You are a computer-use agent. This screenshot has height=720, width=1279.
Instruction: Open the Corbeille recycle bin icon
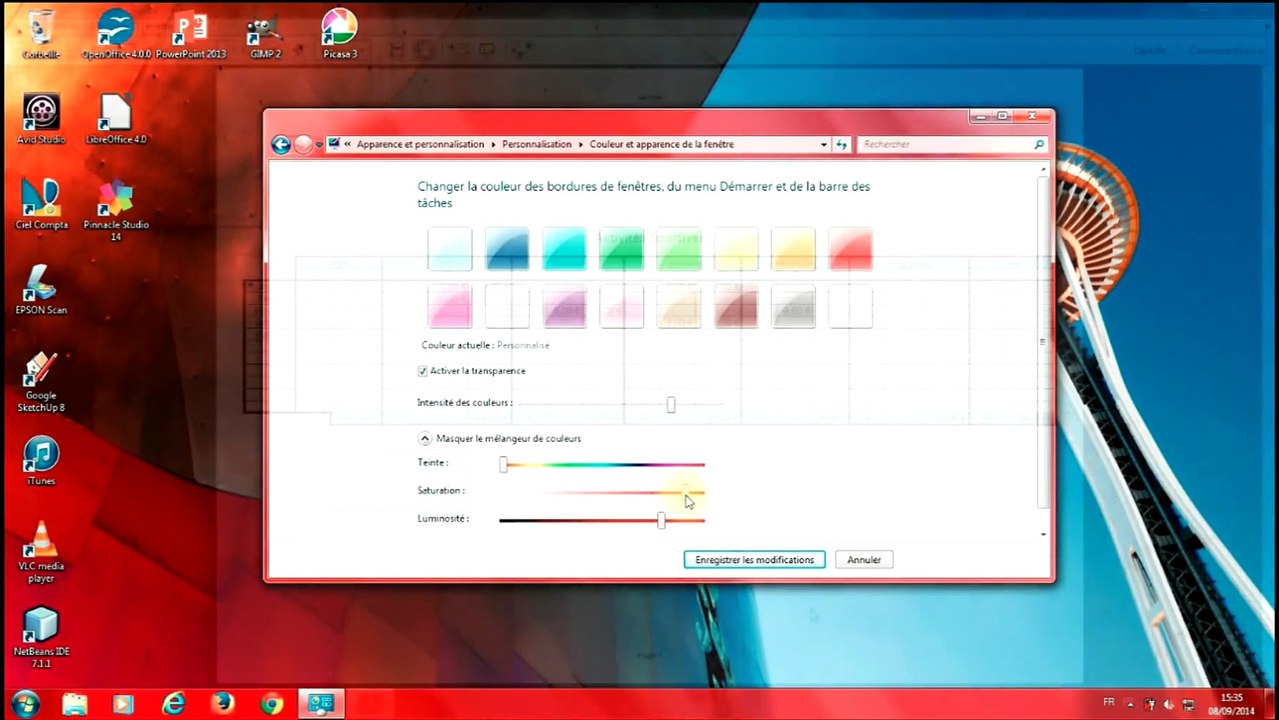point(41,35)
